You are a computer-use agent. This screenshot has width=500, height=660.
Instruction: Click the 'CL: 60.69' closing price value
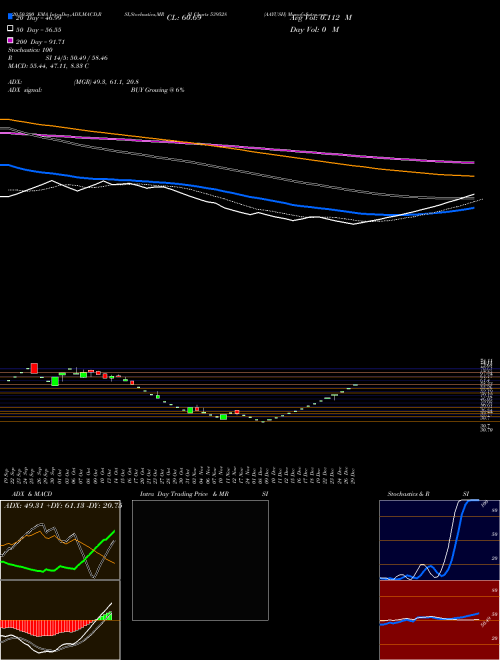click(184, 18)
